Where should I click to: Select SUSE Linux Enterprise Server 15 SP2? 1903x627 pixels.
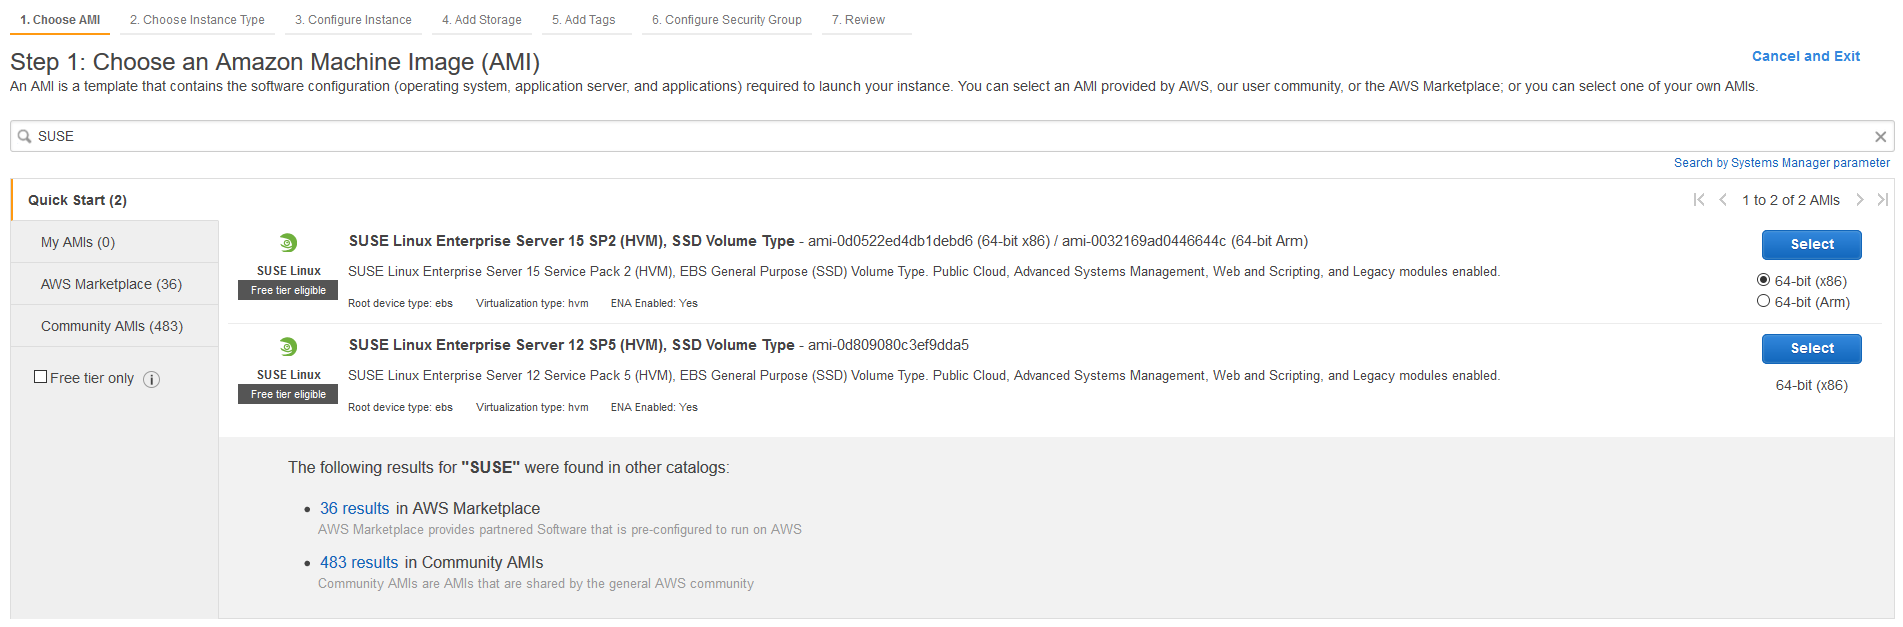1811,244
